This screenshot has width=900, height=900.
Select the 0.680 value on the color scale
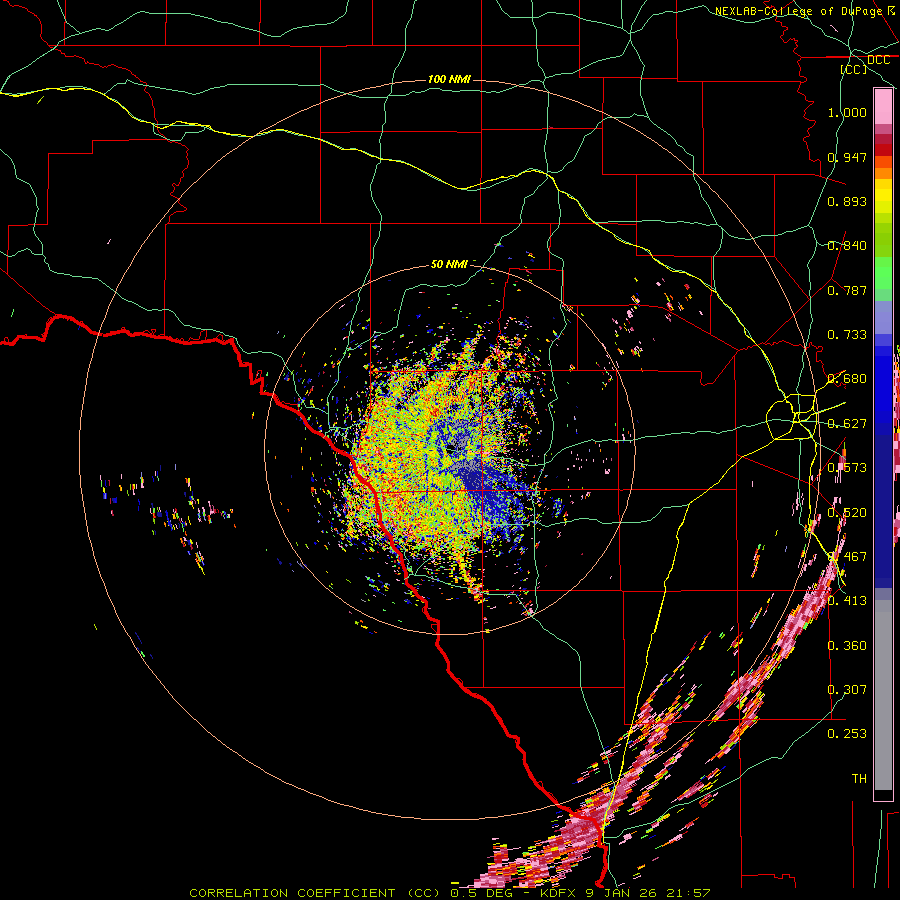click(847, 379)
